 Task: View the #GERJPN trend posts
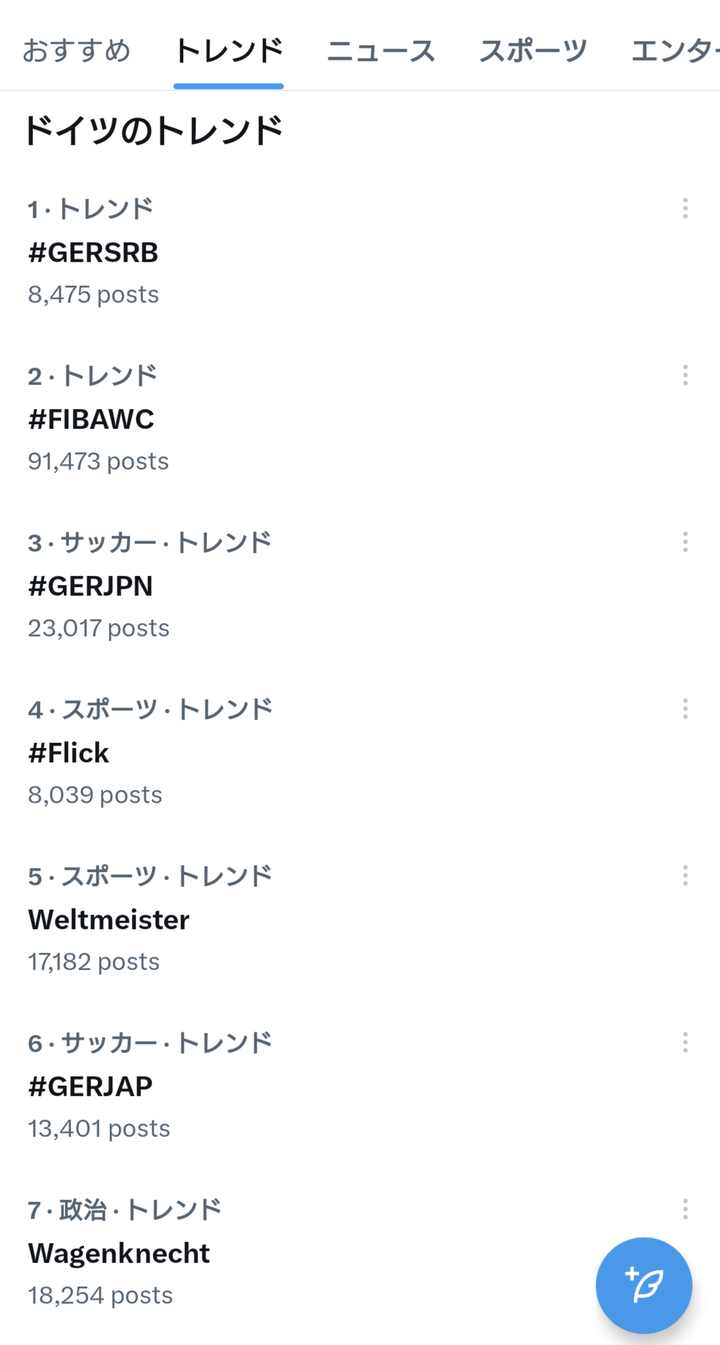tap(91, 587)
